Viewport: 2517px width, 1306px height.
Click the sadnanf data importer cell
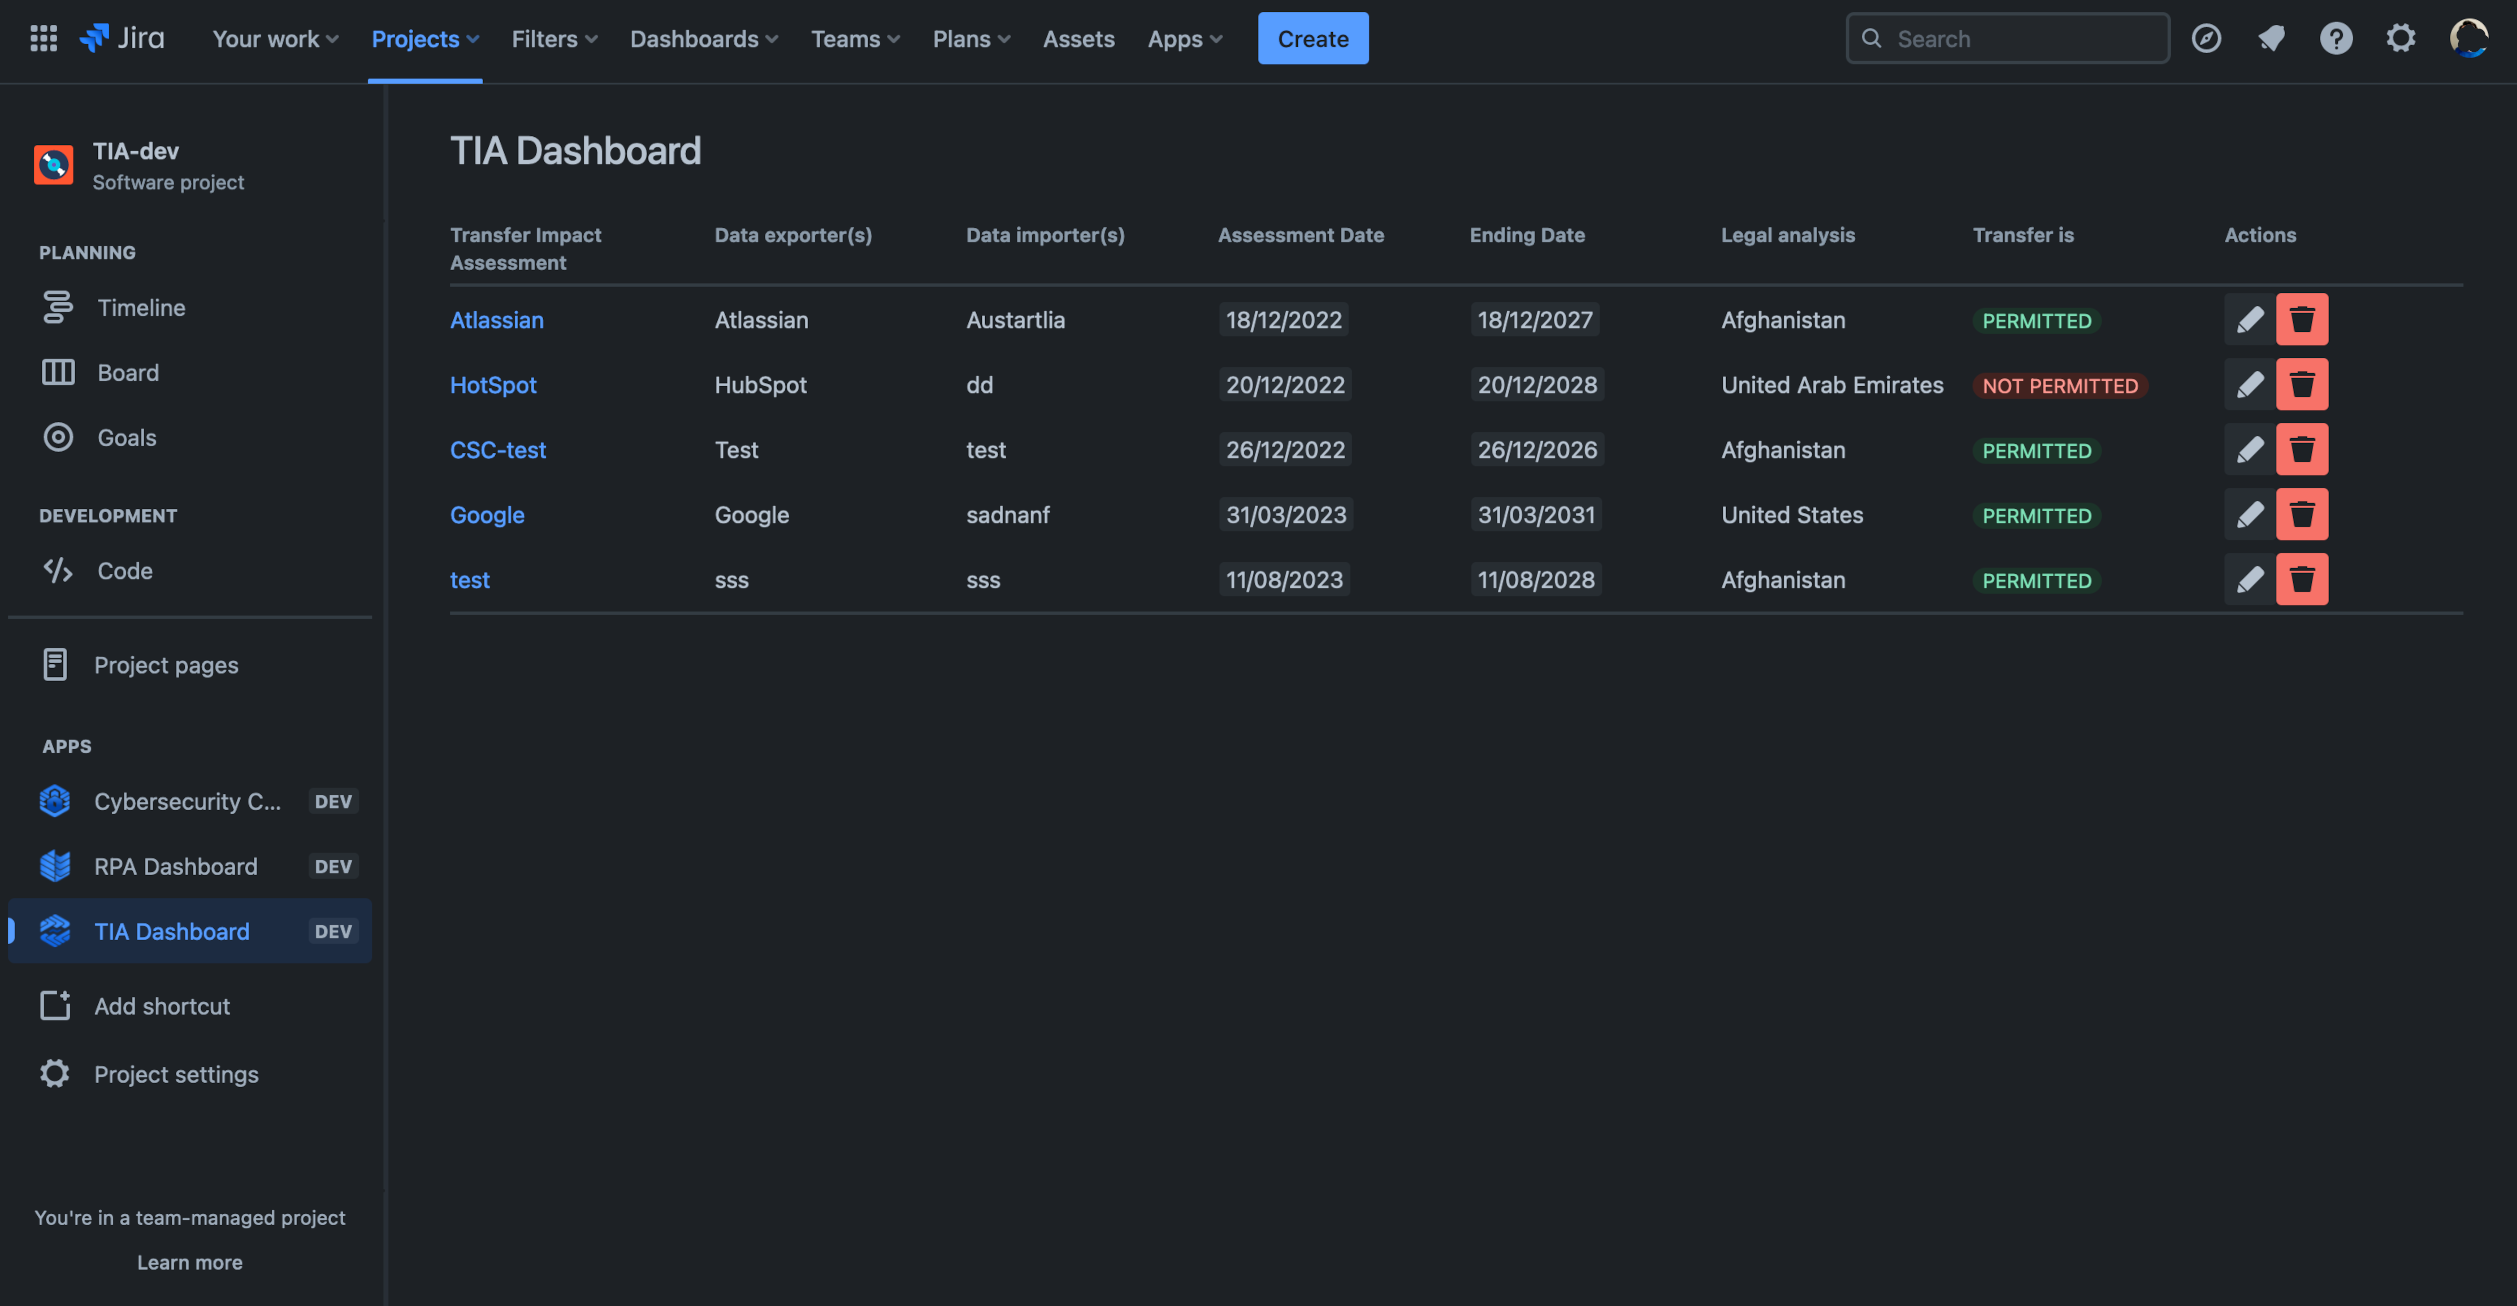click(x=1008, y=514)
